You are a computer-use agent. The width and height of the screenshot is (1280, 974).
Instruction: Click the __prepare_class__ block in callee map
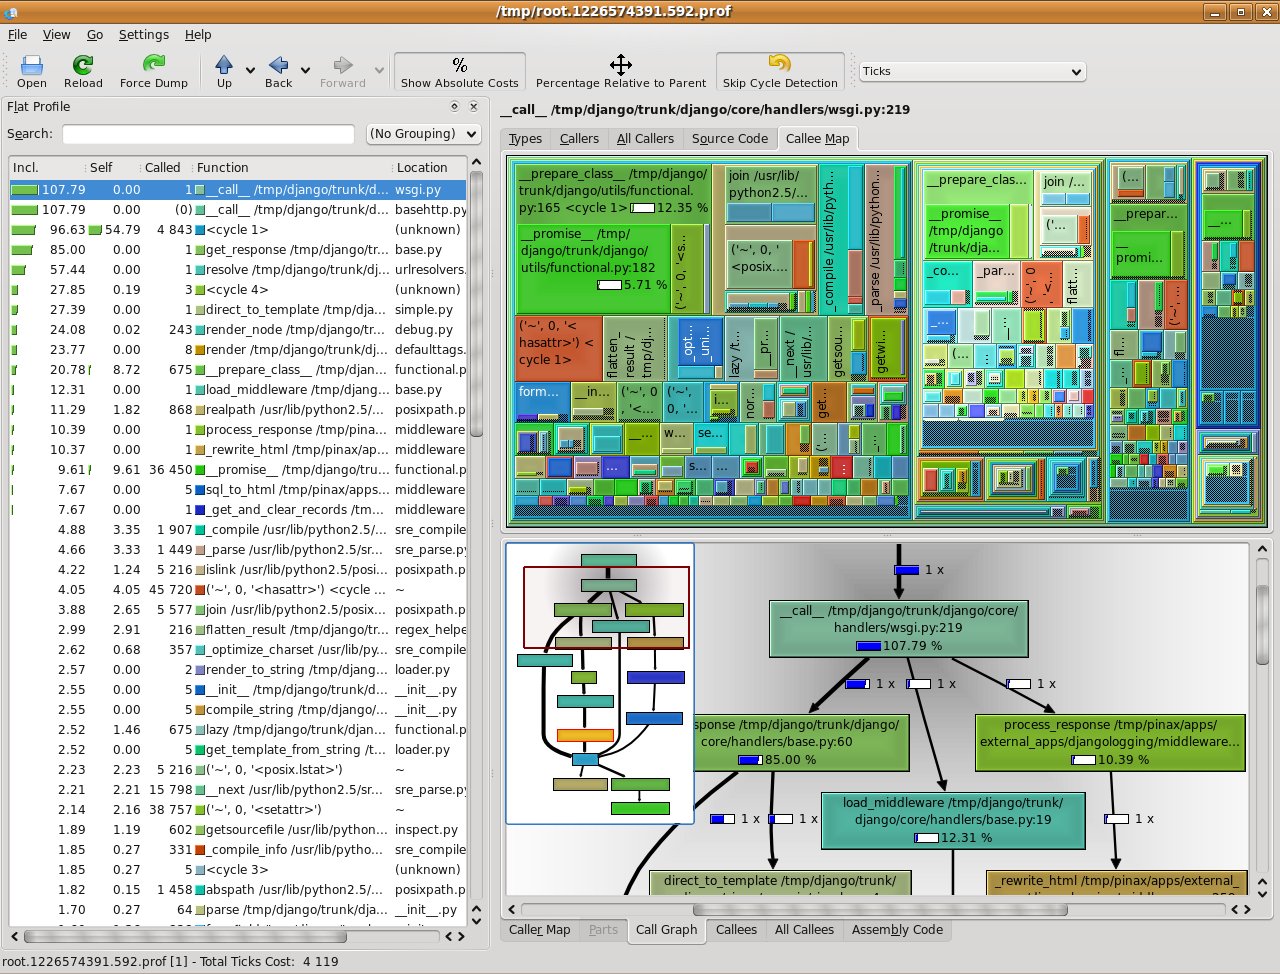point(613,191)
